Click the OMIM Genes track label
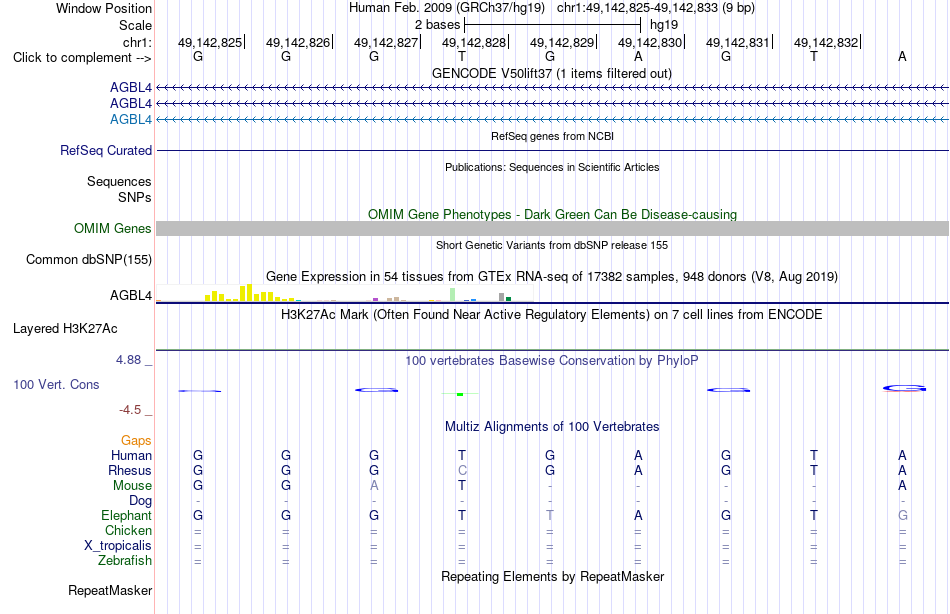 pyautogui.click(x=112, y=229)
